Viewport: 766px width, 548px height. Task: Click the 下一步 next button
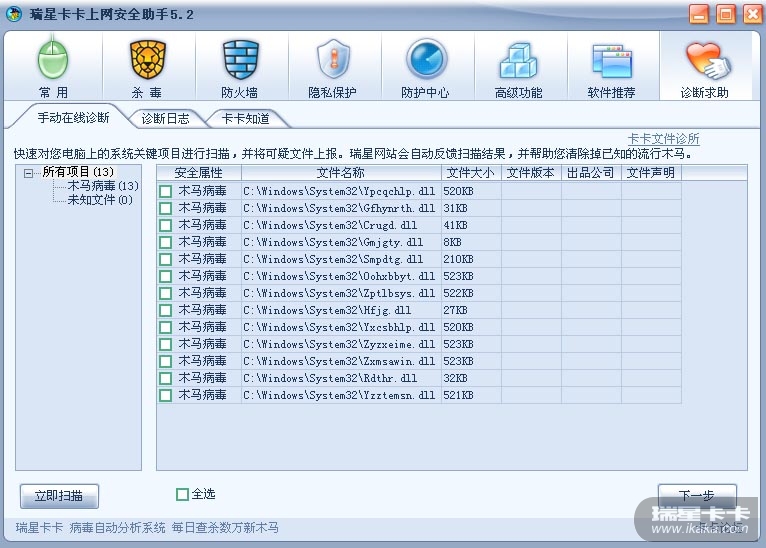(697, 496)
